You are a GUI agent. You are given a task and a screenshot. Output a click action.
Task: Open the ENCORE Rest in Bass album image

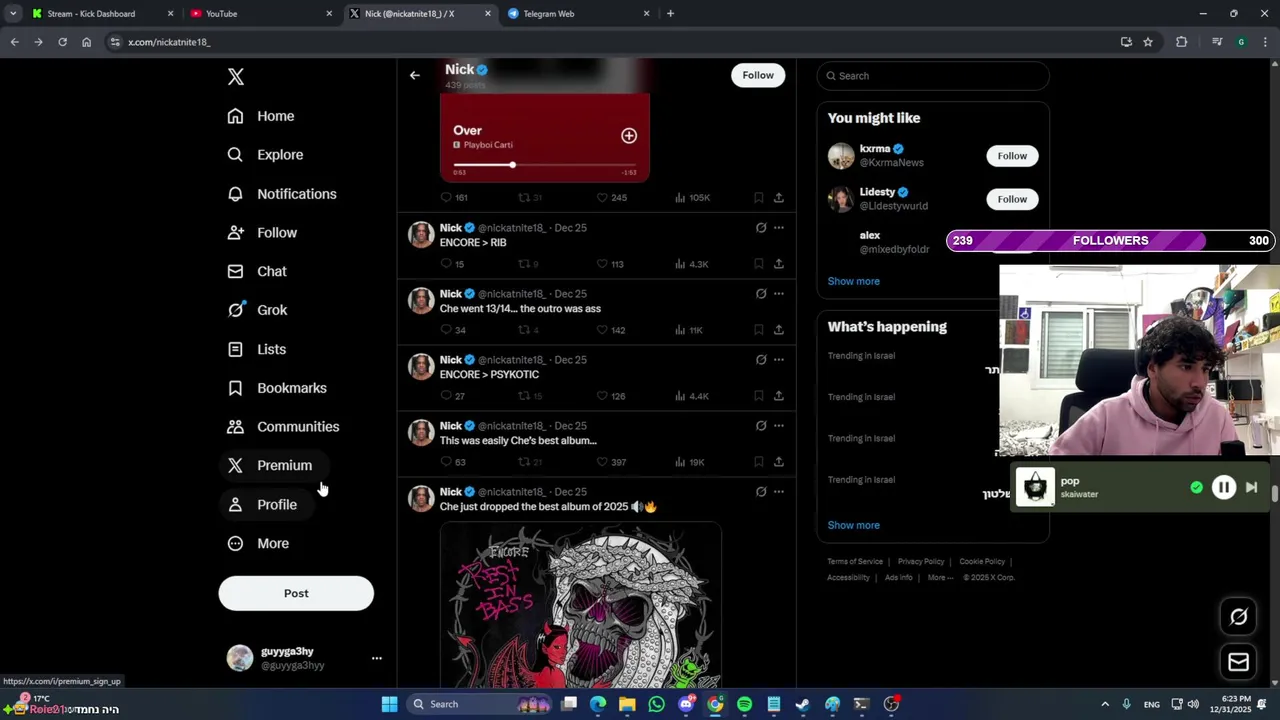[x=580, y=605]
